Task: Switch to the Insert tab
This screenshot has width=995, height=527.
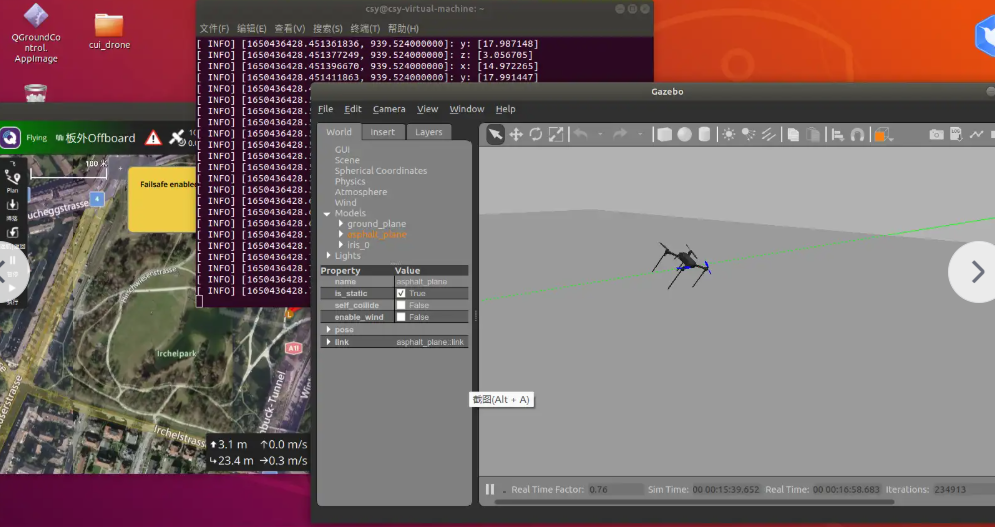Action: pyautogui.click(x=383, y=132)
